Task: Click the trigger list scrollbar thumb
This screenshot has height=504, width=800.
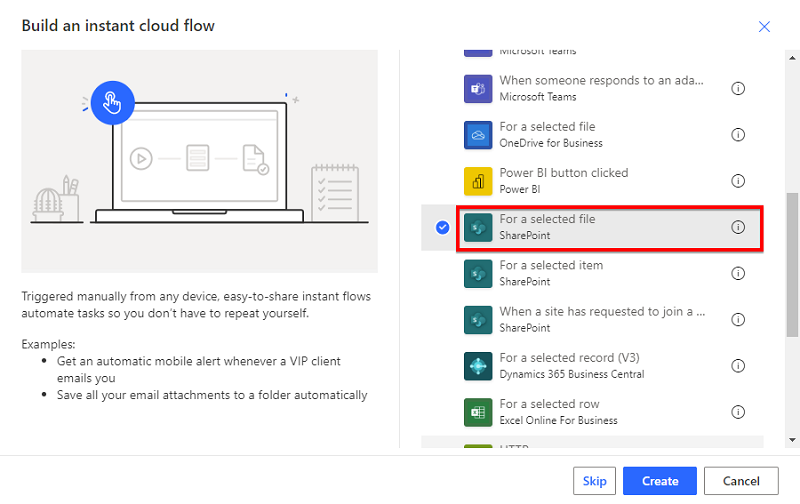Action: tap(792, 265)
